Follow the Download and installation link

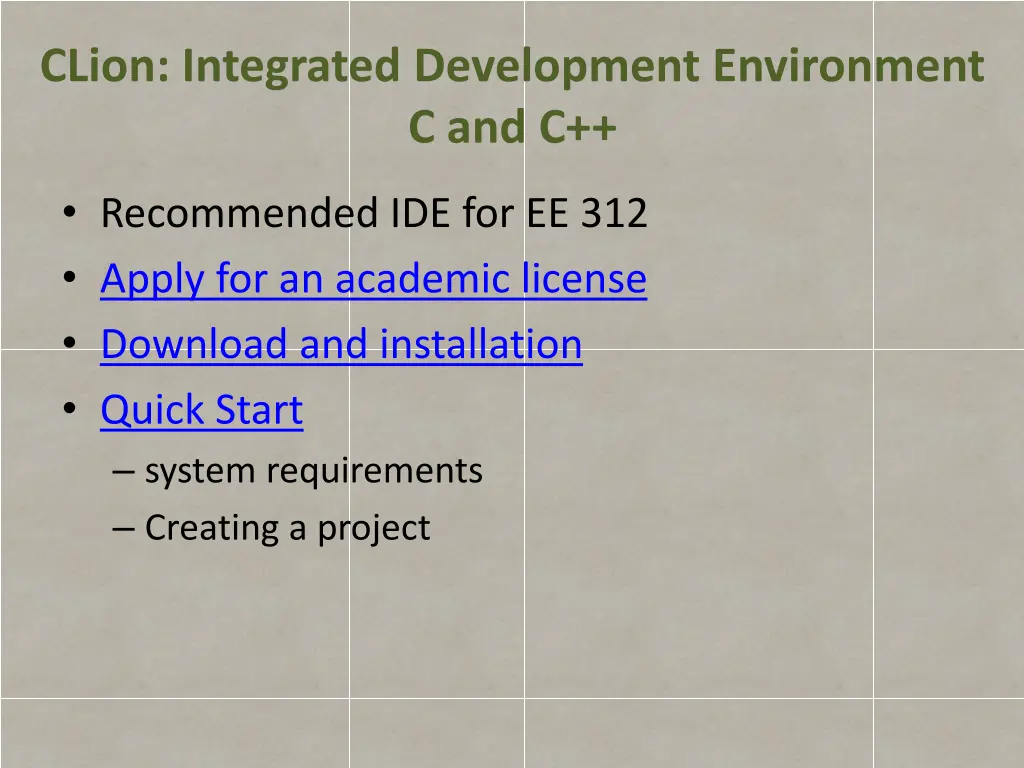[342, 344]
